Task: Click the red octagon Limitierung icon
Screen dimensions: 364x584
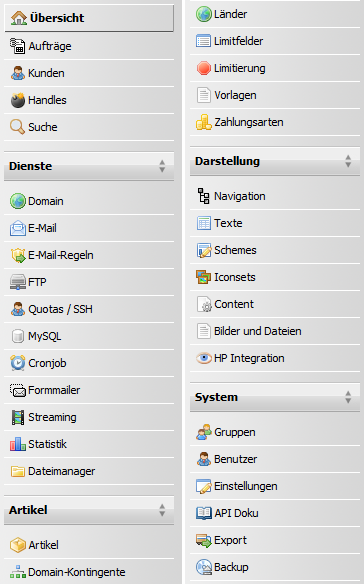Action: [203, 68]
